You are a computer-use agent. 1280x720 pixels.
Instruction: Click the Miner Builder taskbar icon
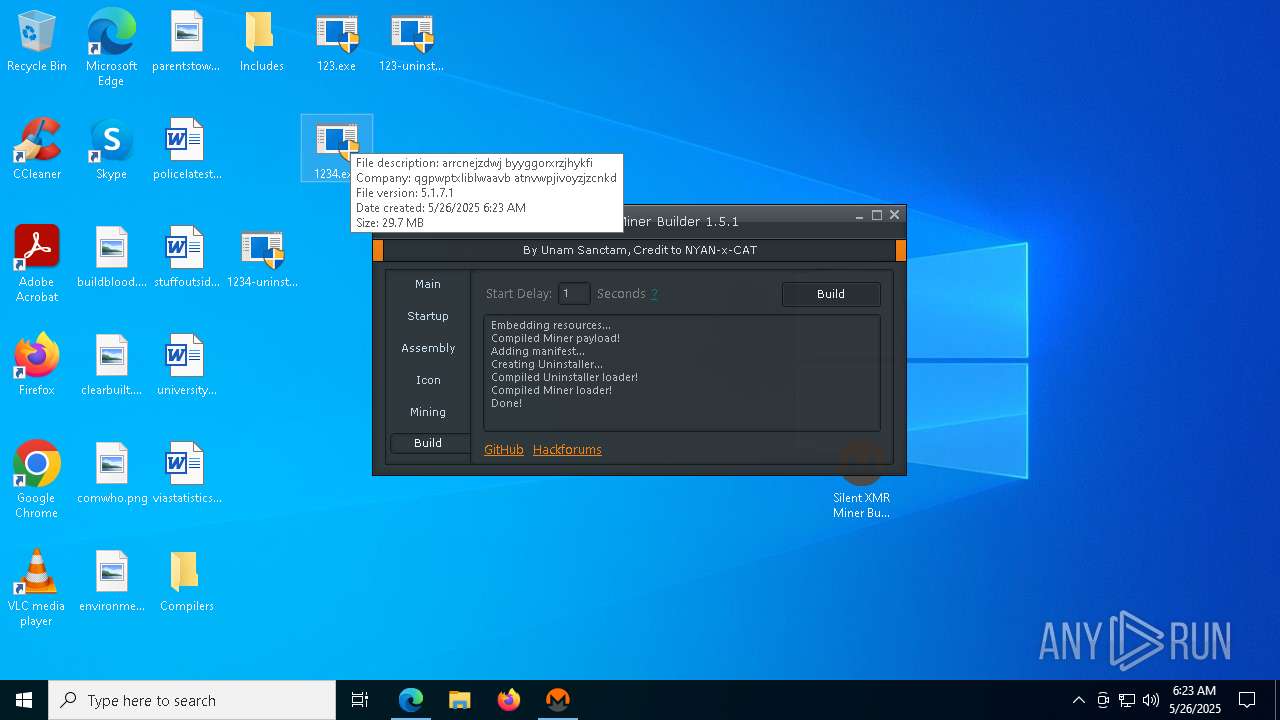[558, 700]
